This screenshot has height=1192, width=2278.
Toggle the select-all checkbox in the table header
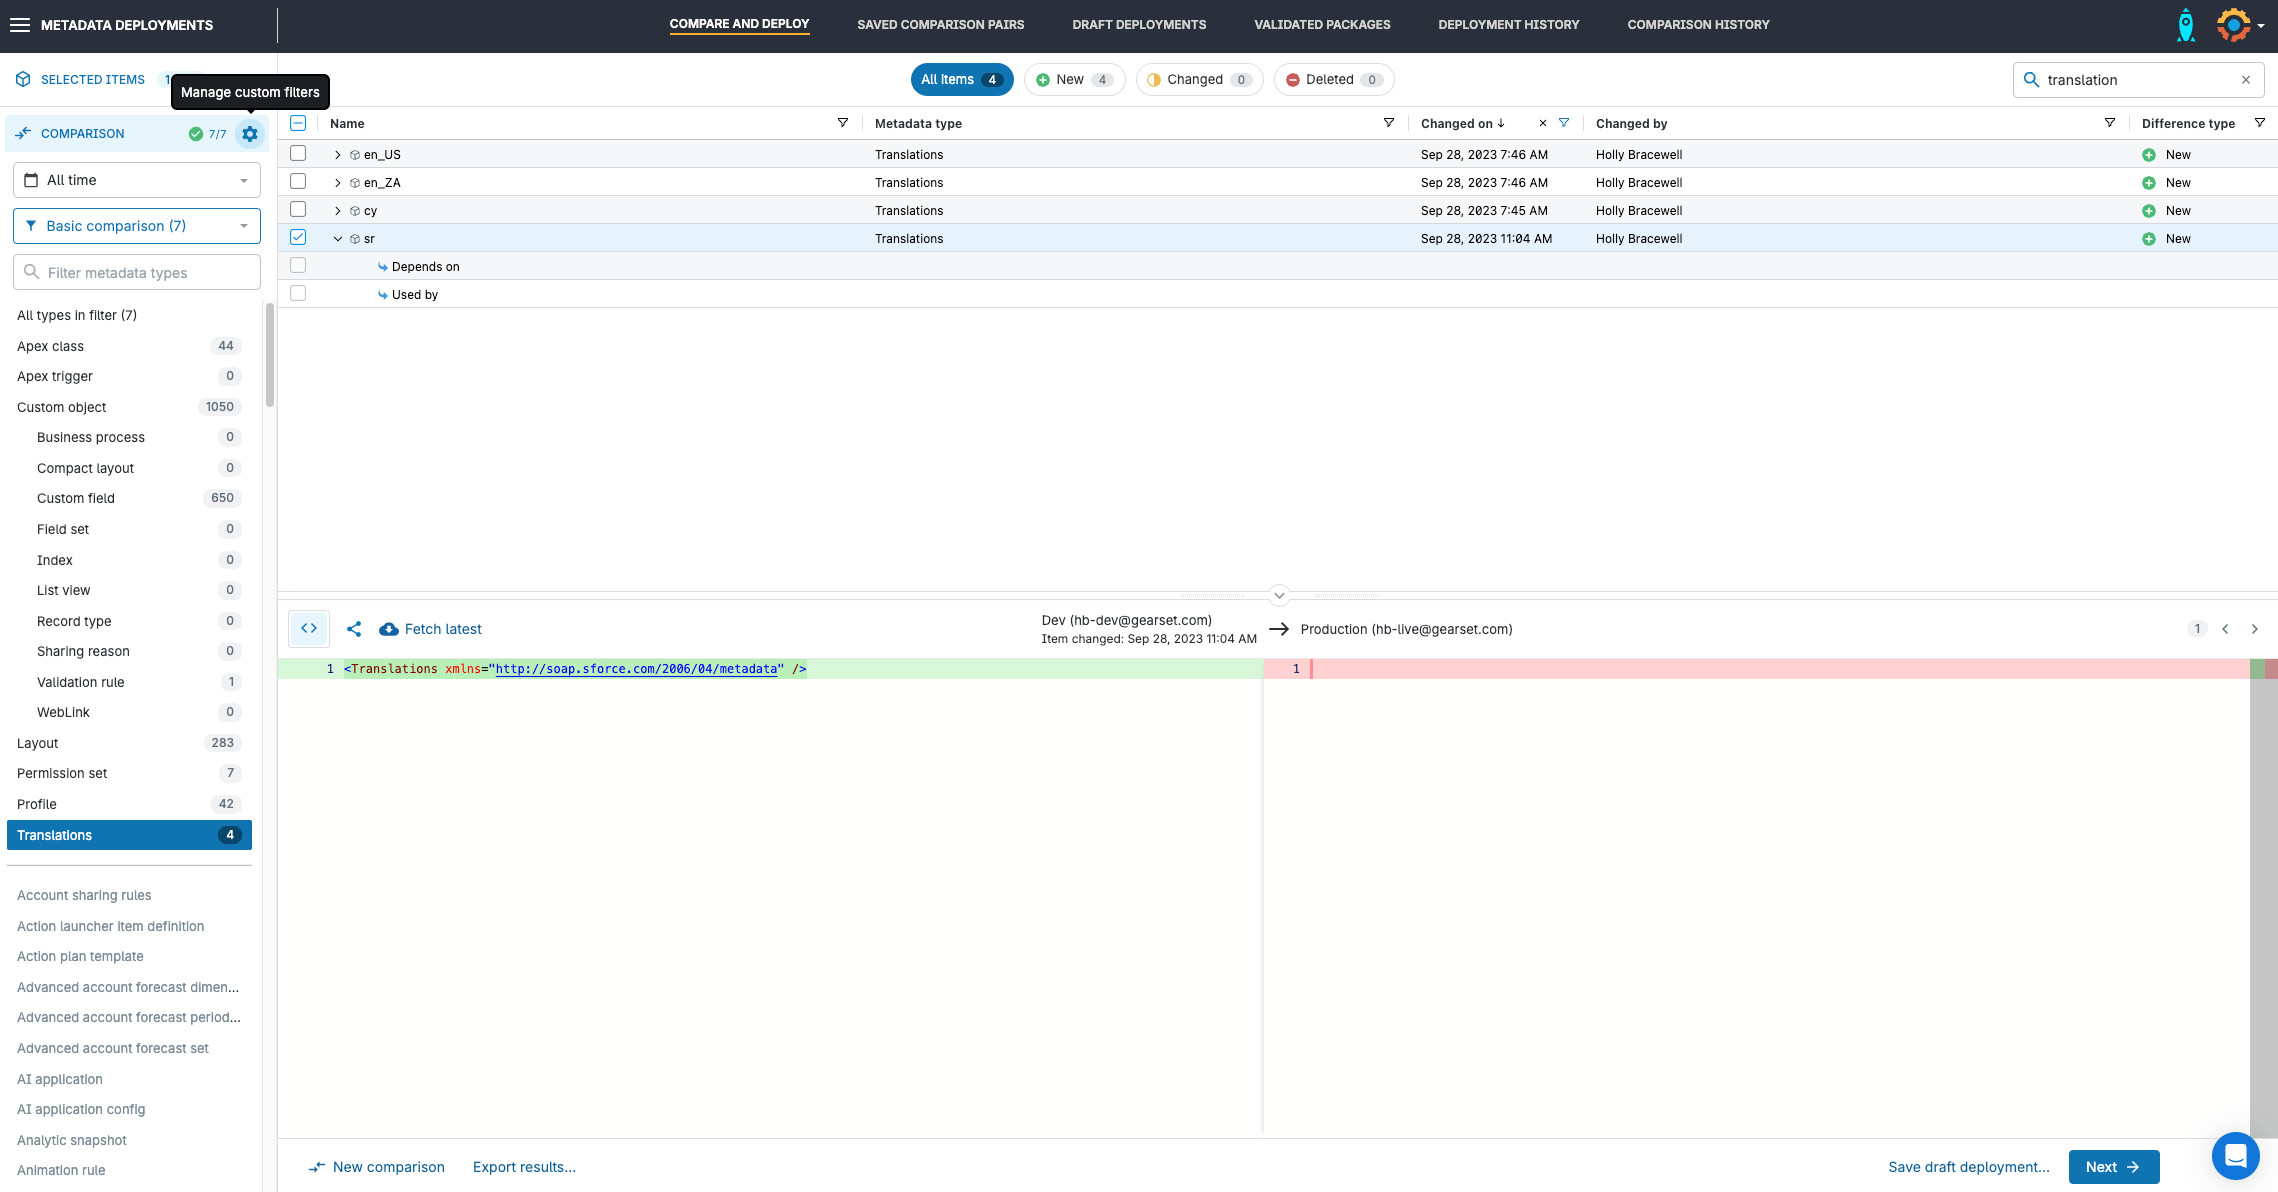tap(298, 122)
